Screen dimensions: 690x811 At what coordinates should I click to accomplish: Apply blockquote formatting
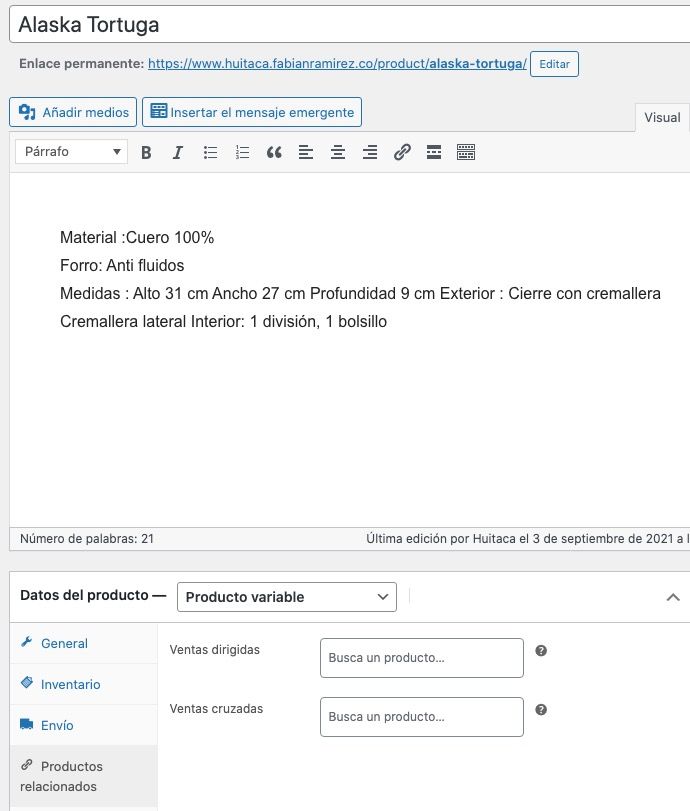point(274,152)
